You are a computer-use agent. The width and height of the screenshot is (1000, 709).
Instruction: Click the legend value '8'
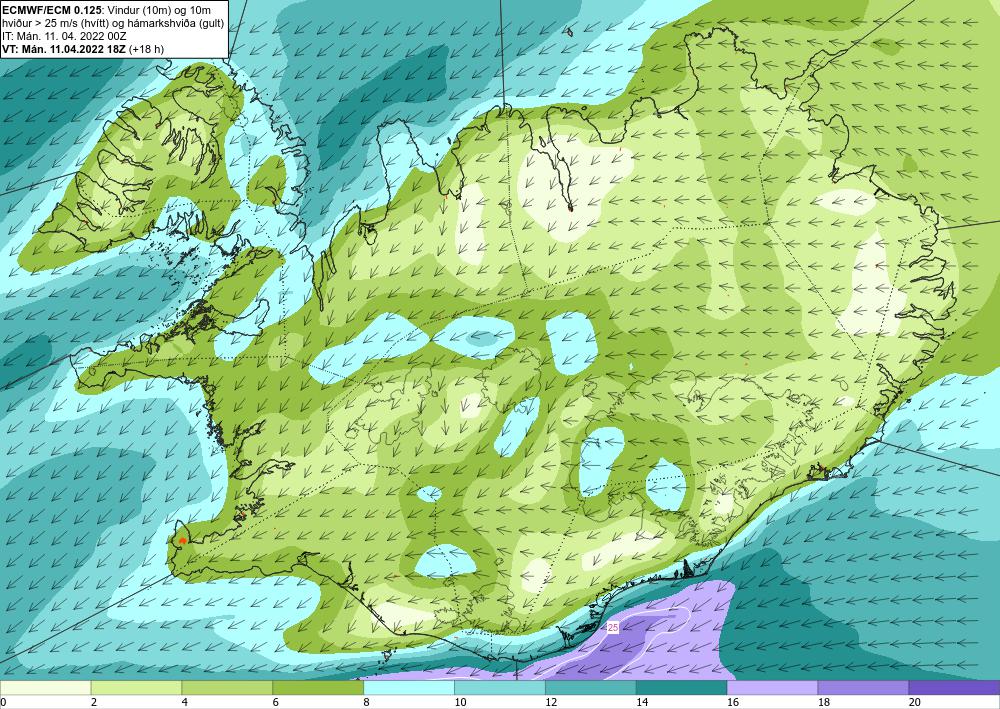pos(367,702)
